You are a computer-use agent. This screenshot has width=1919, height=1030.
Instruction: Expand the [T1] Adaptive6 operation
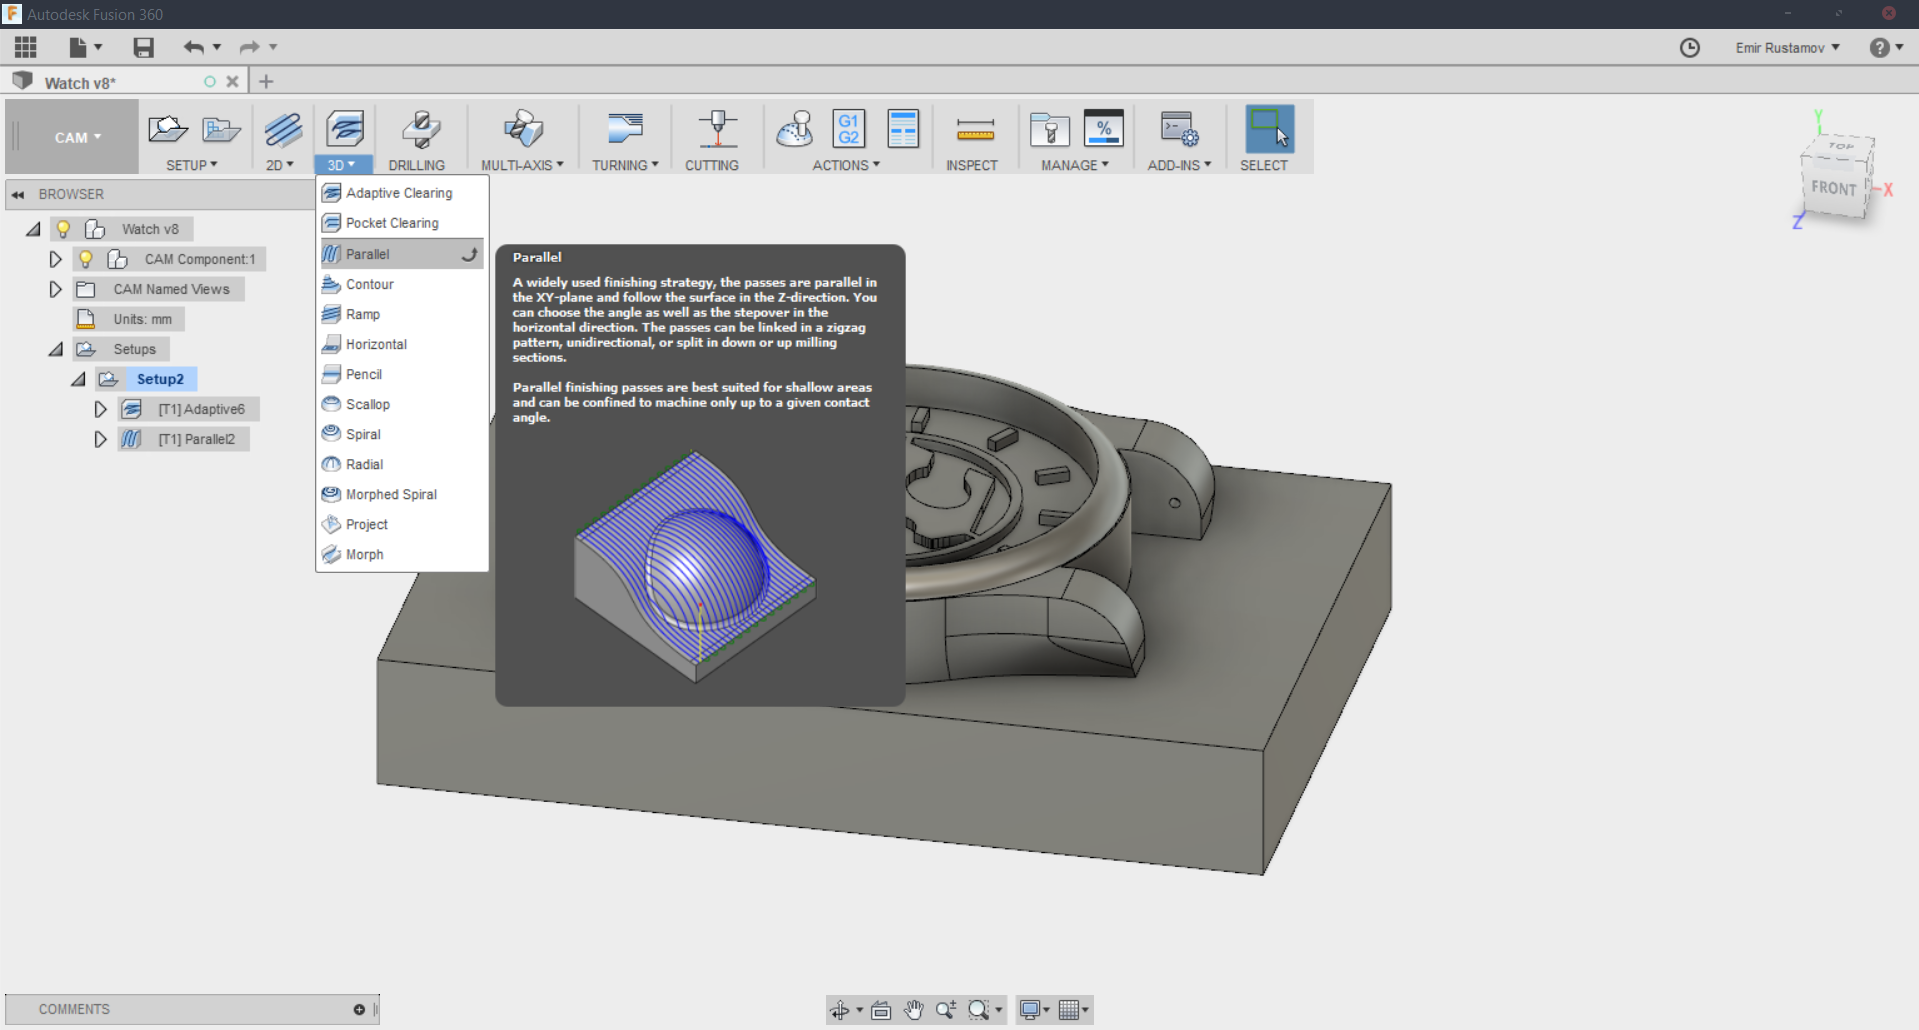(100, 409)
